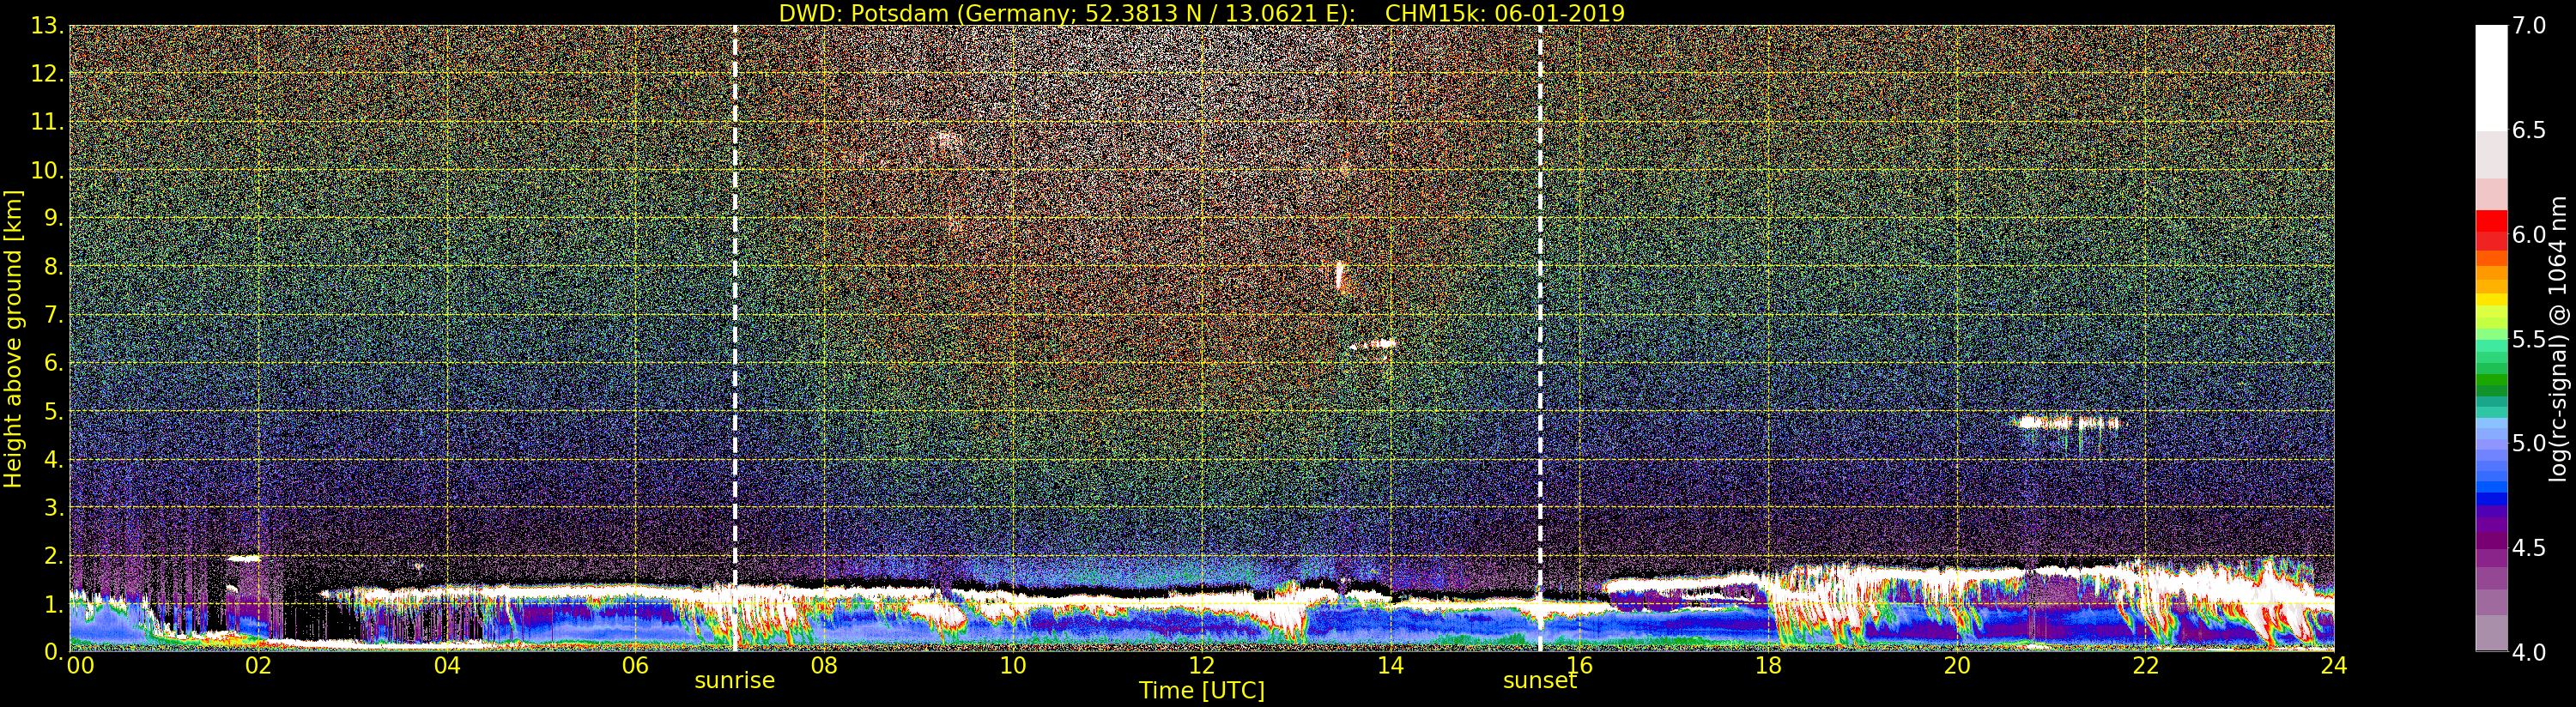Click the height axis tick label '1.'
Viewport: 2576px width, 707px height.
[53, 603]
